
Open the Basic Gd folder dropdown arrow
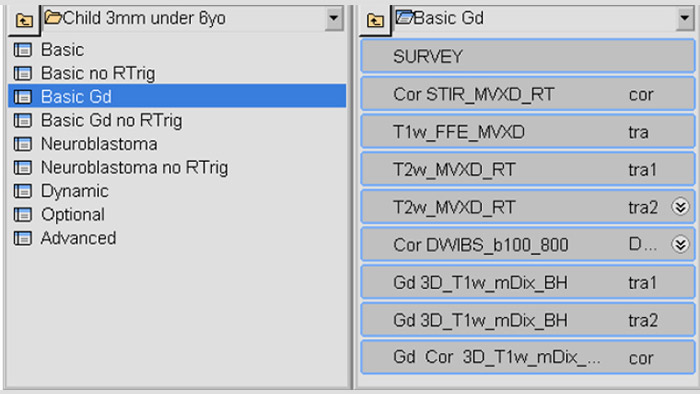[x=685, y=18]
